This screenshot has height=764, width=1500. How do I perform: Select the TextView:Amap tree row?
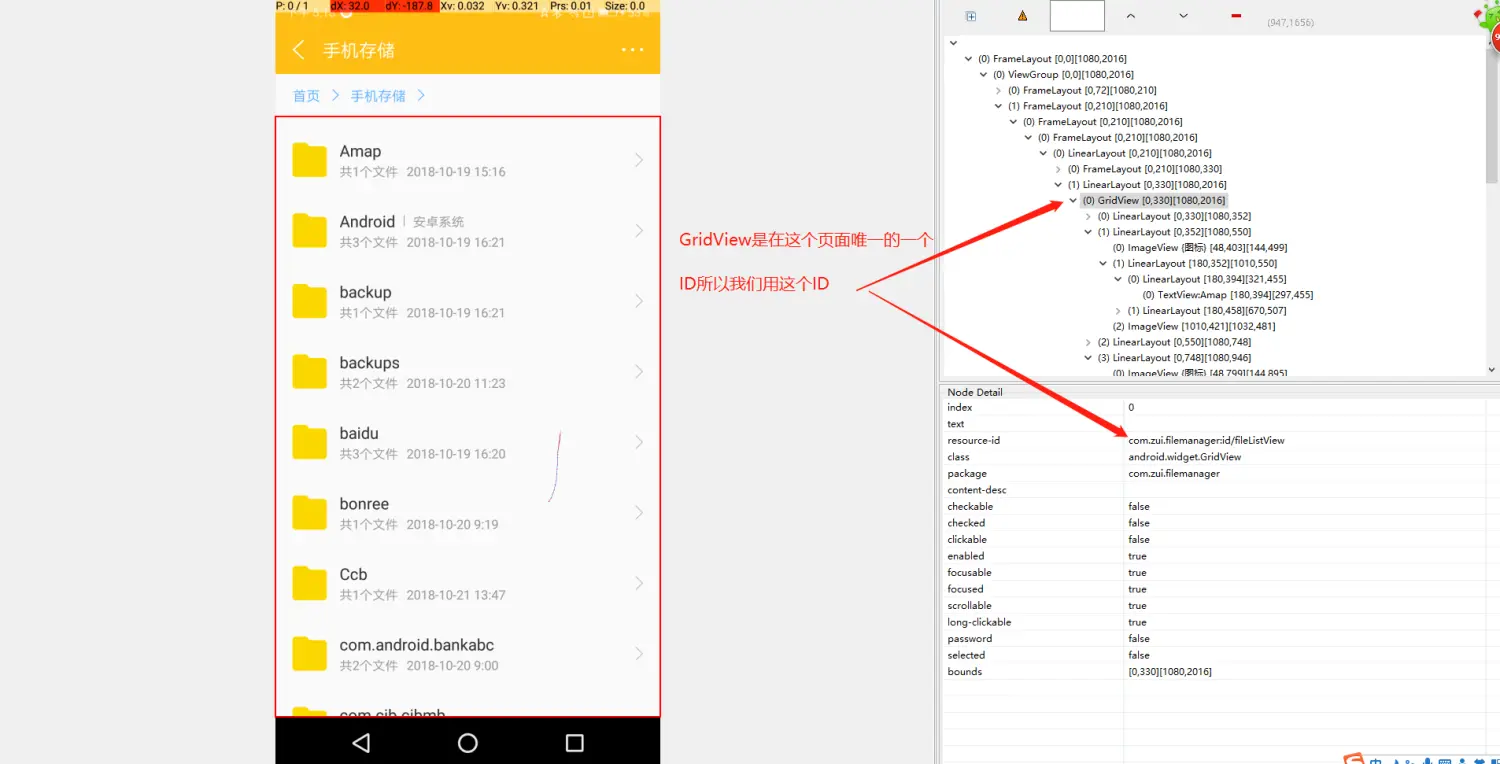[1227, 295]
